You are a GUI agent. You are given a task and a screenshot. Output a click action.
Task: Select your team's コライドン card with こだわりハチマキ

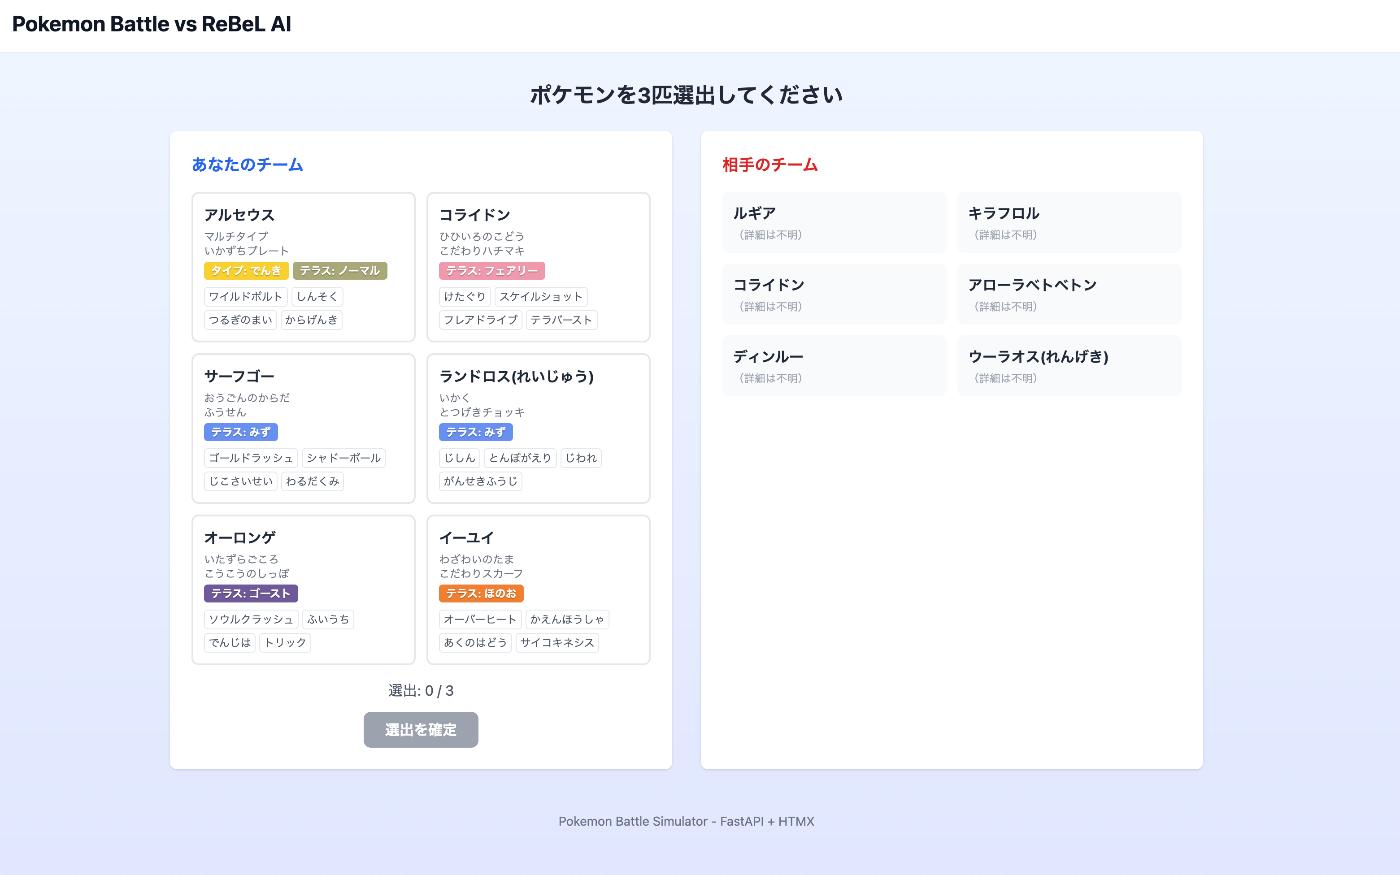pyautogui.click(x=538, y=267)
